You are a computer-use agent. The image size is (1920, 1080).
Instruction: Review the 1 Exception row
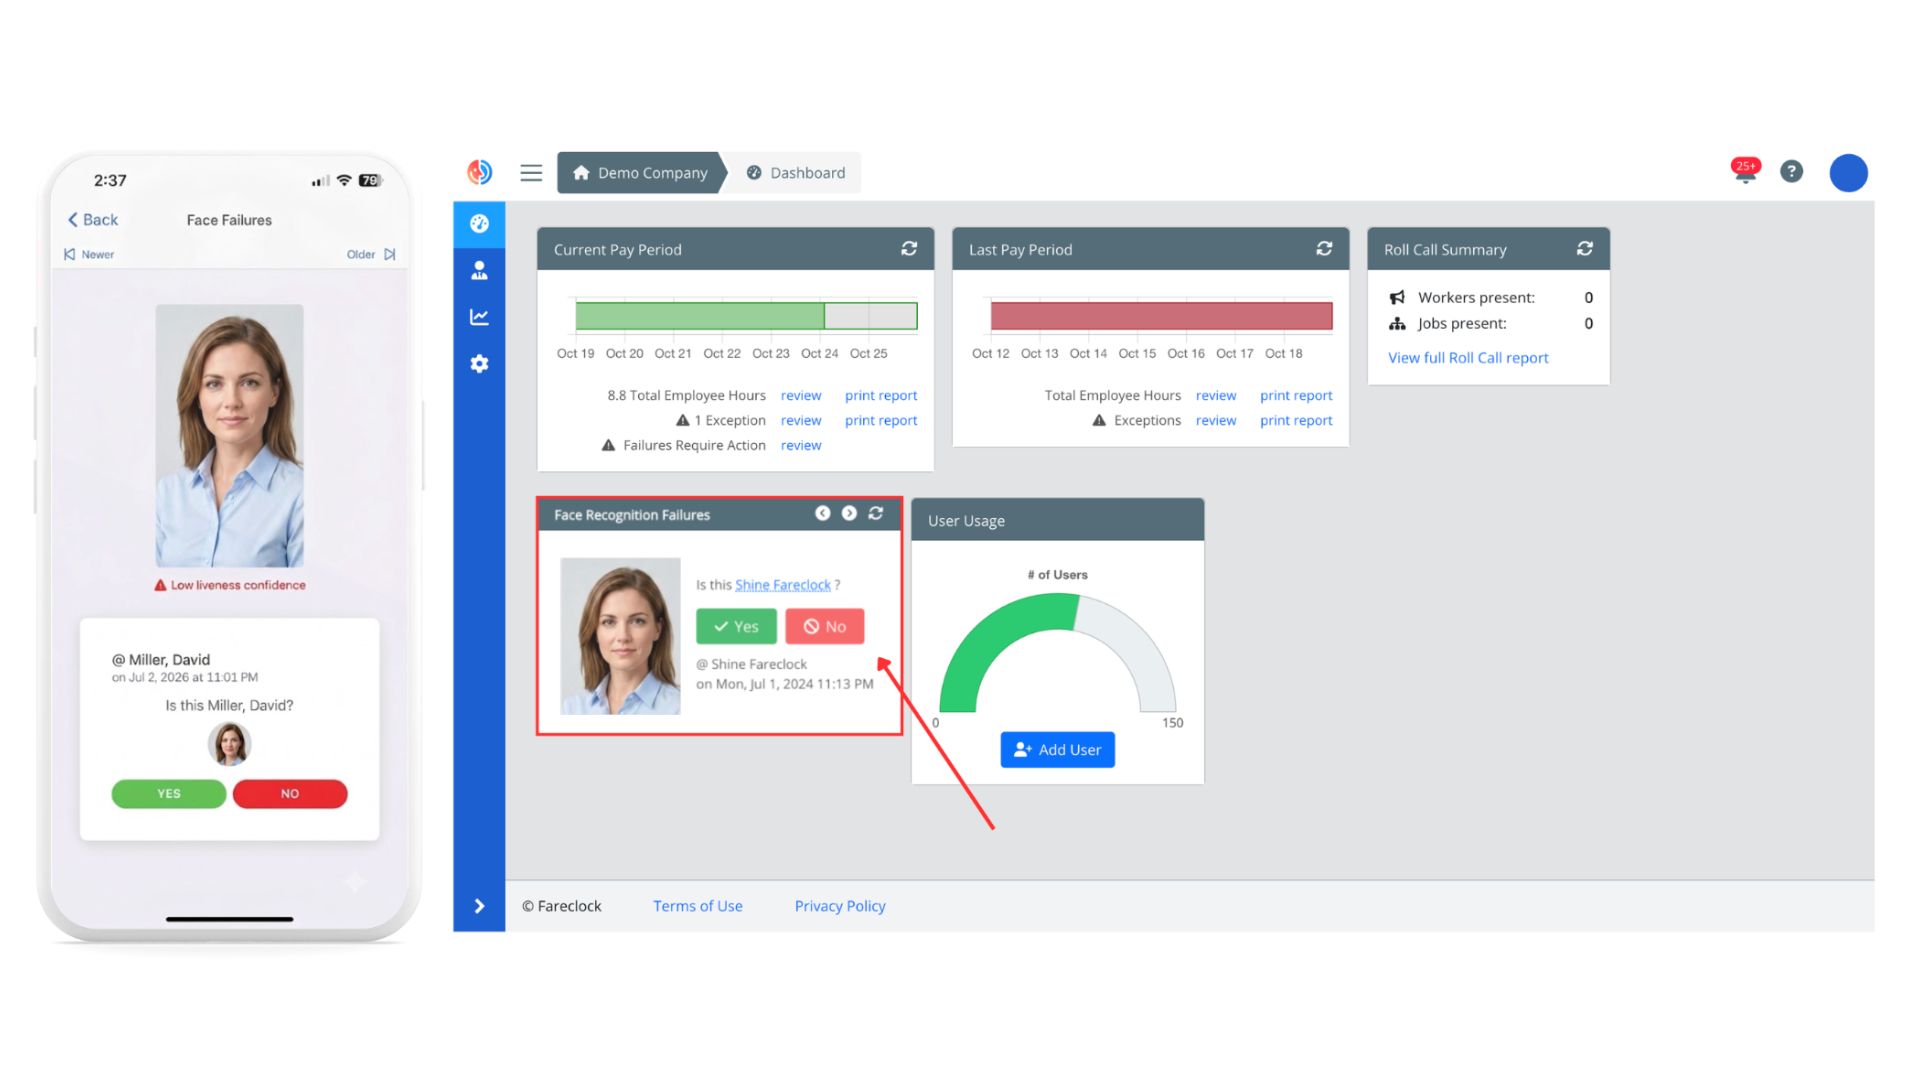(801, 421)
